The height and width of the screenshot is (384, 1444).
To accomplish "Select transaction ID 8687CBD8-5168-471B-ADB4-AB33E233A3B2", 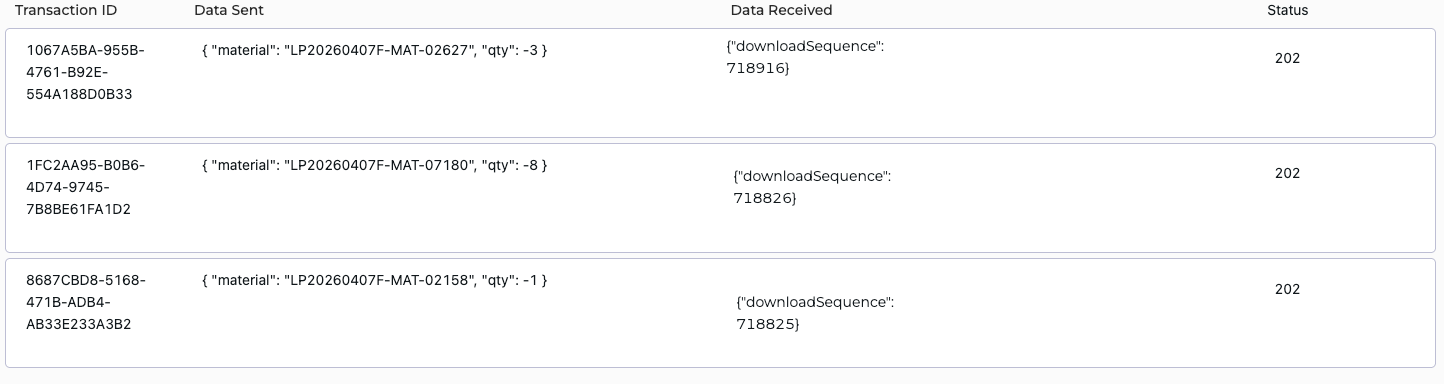I will (85, 303).
